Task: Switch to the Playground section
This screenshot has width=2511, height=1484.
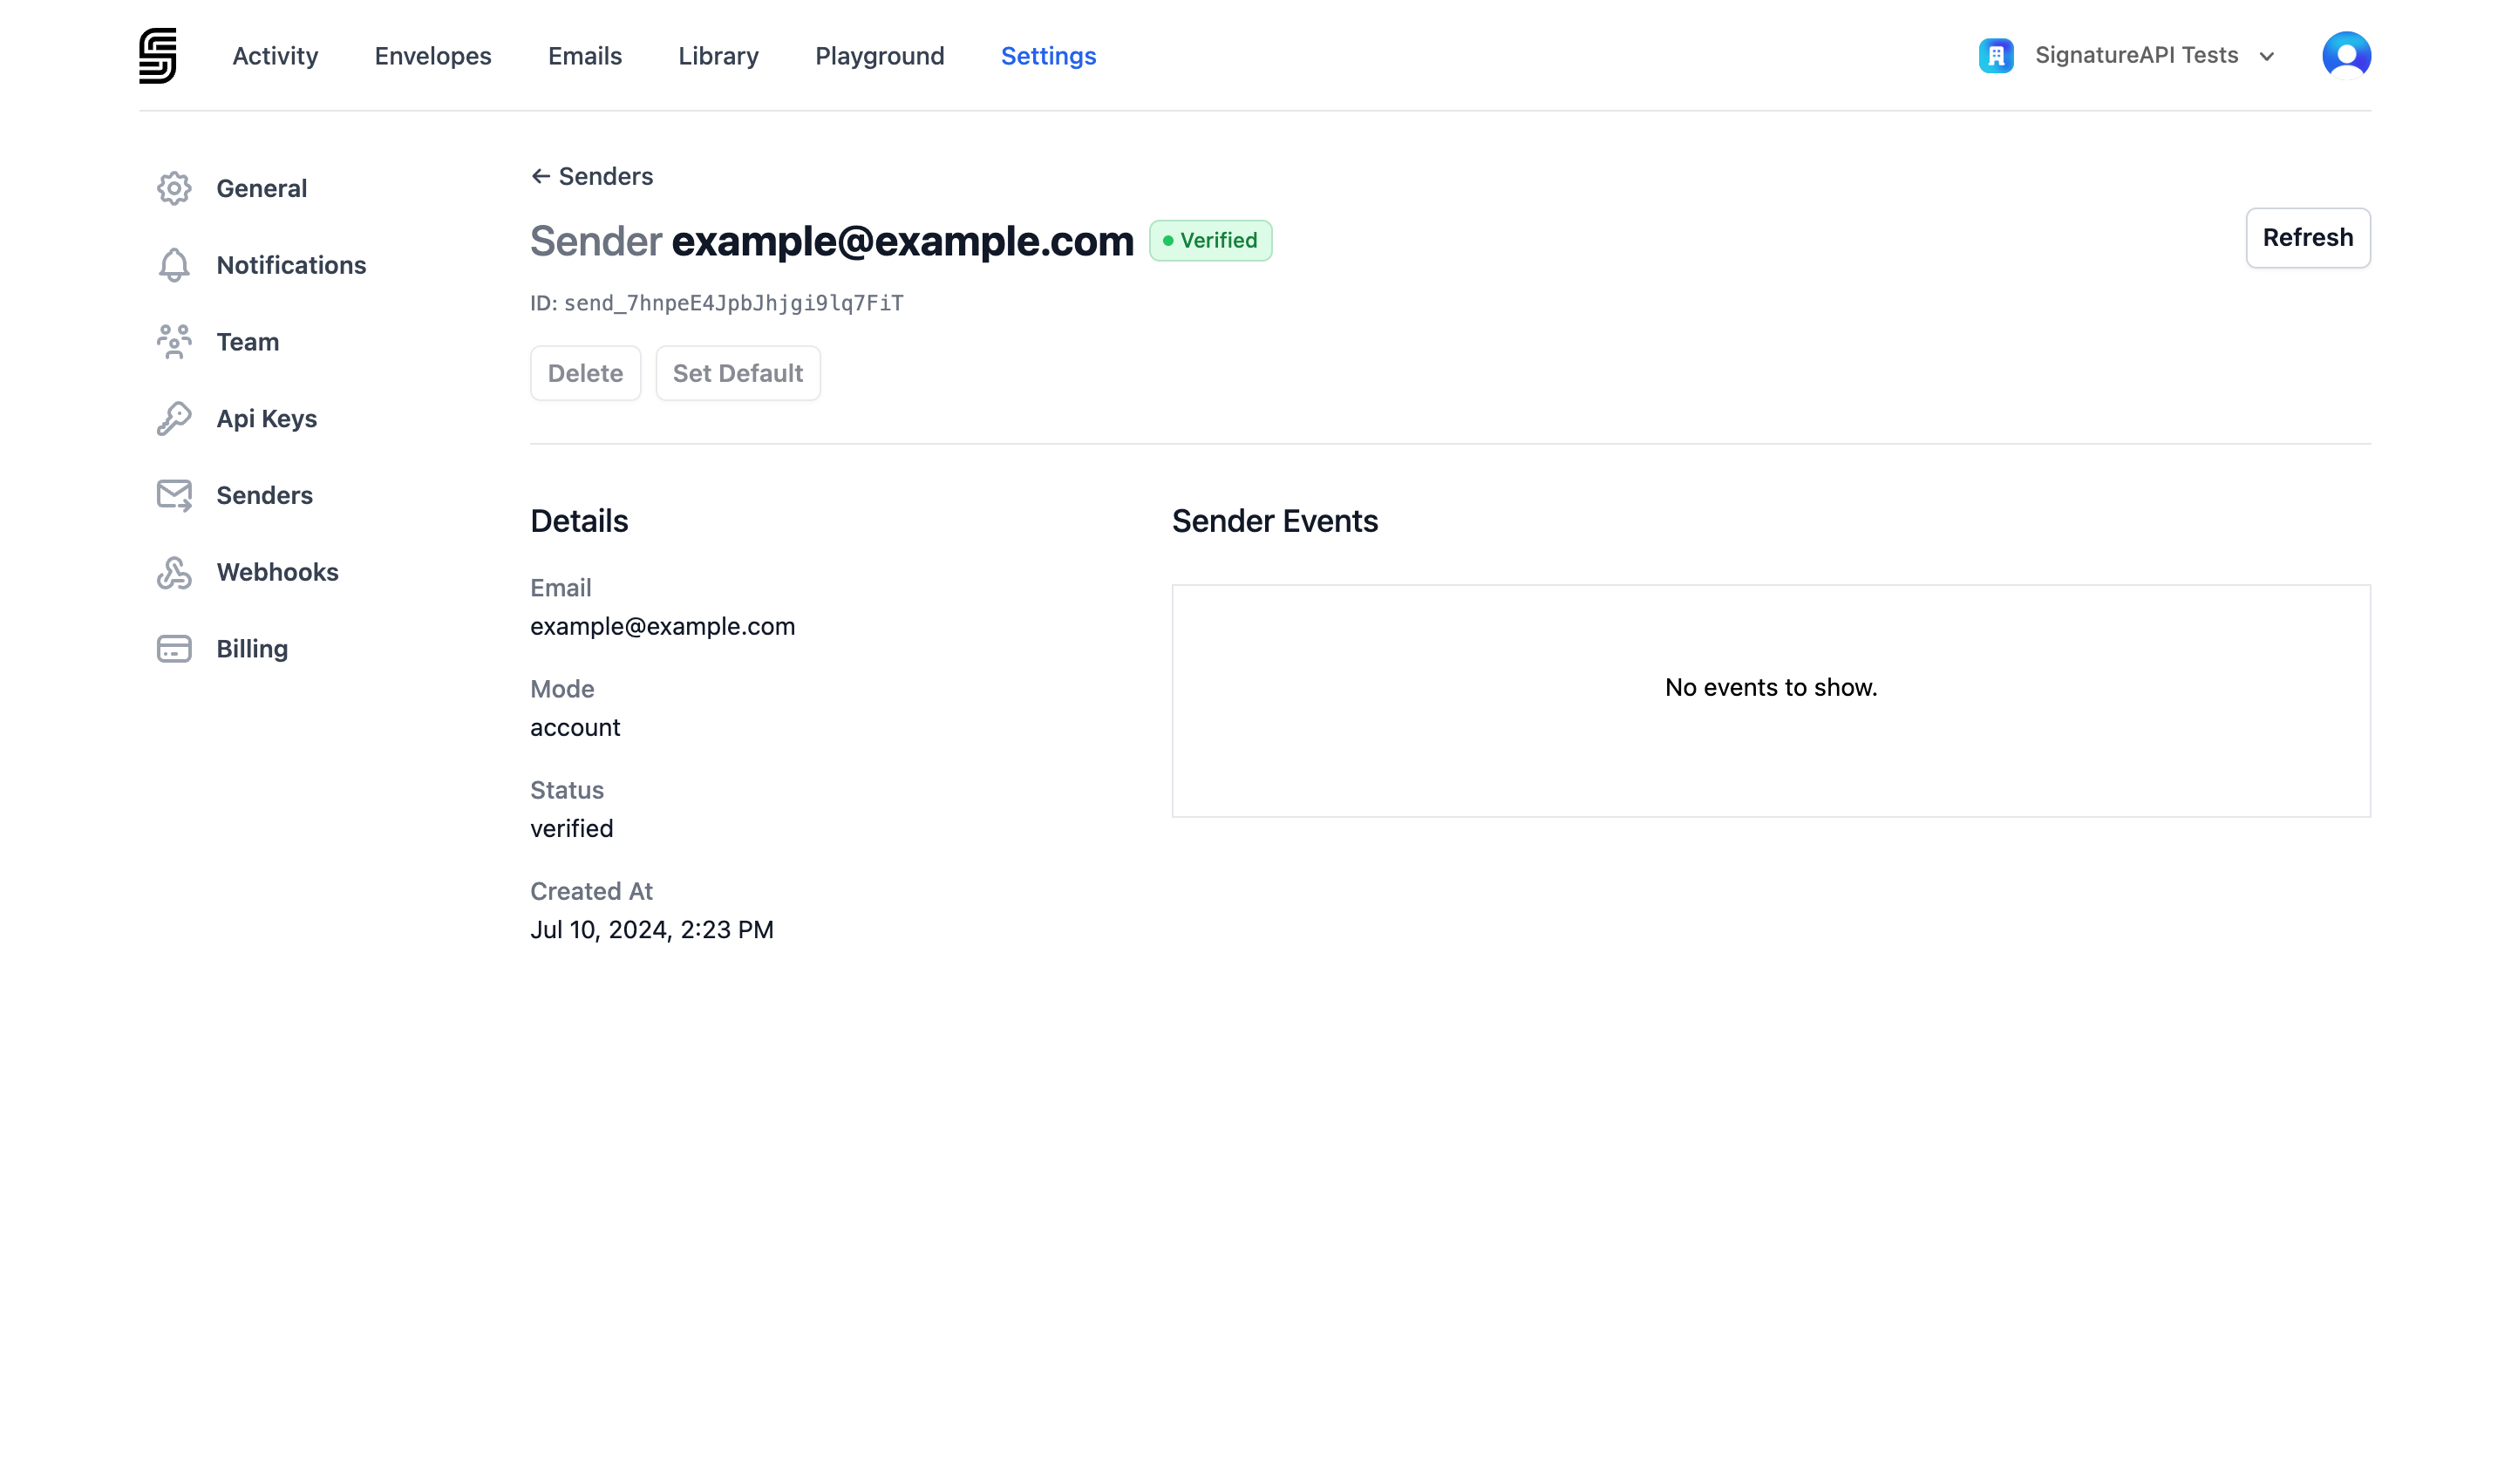Action: pyautogui.click(x=879, y=56)
